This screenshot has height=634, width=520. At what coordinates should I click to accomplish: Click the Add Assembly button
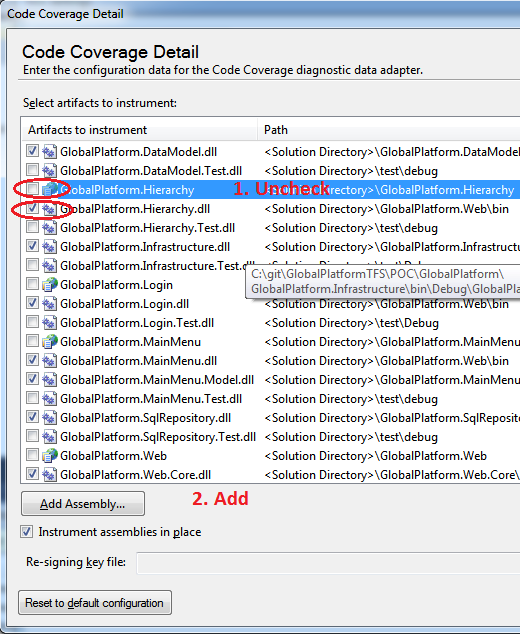[83, 504]
